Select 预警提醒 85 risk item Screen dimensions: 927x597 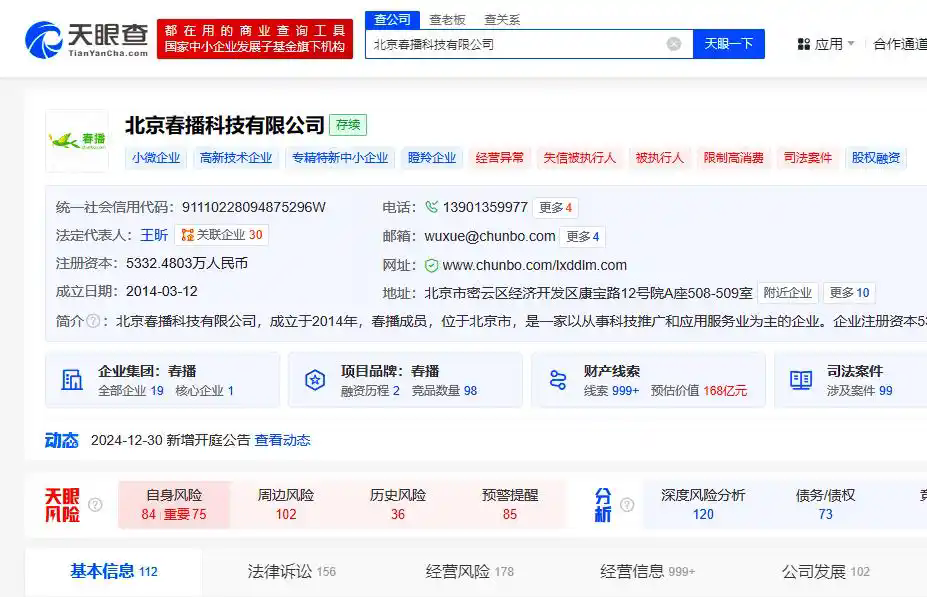point(510,504)
